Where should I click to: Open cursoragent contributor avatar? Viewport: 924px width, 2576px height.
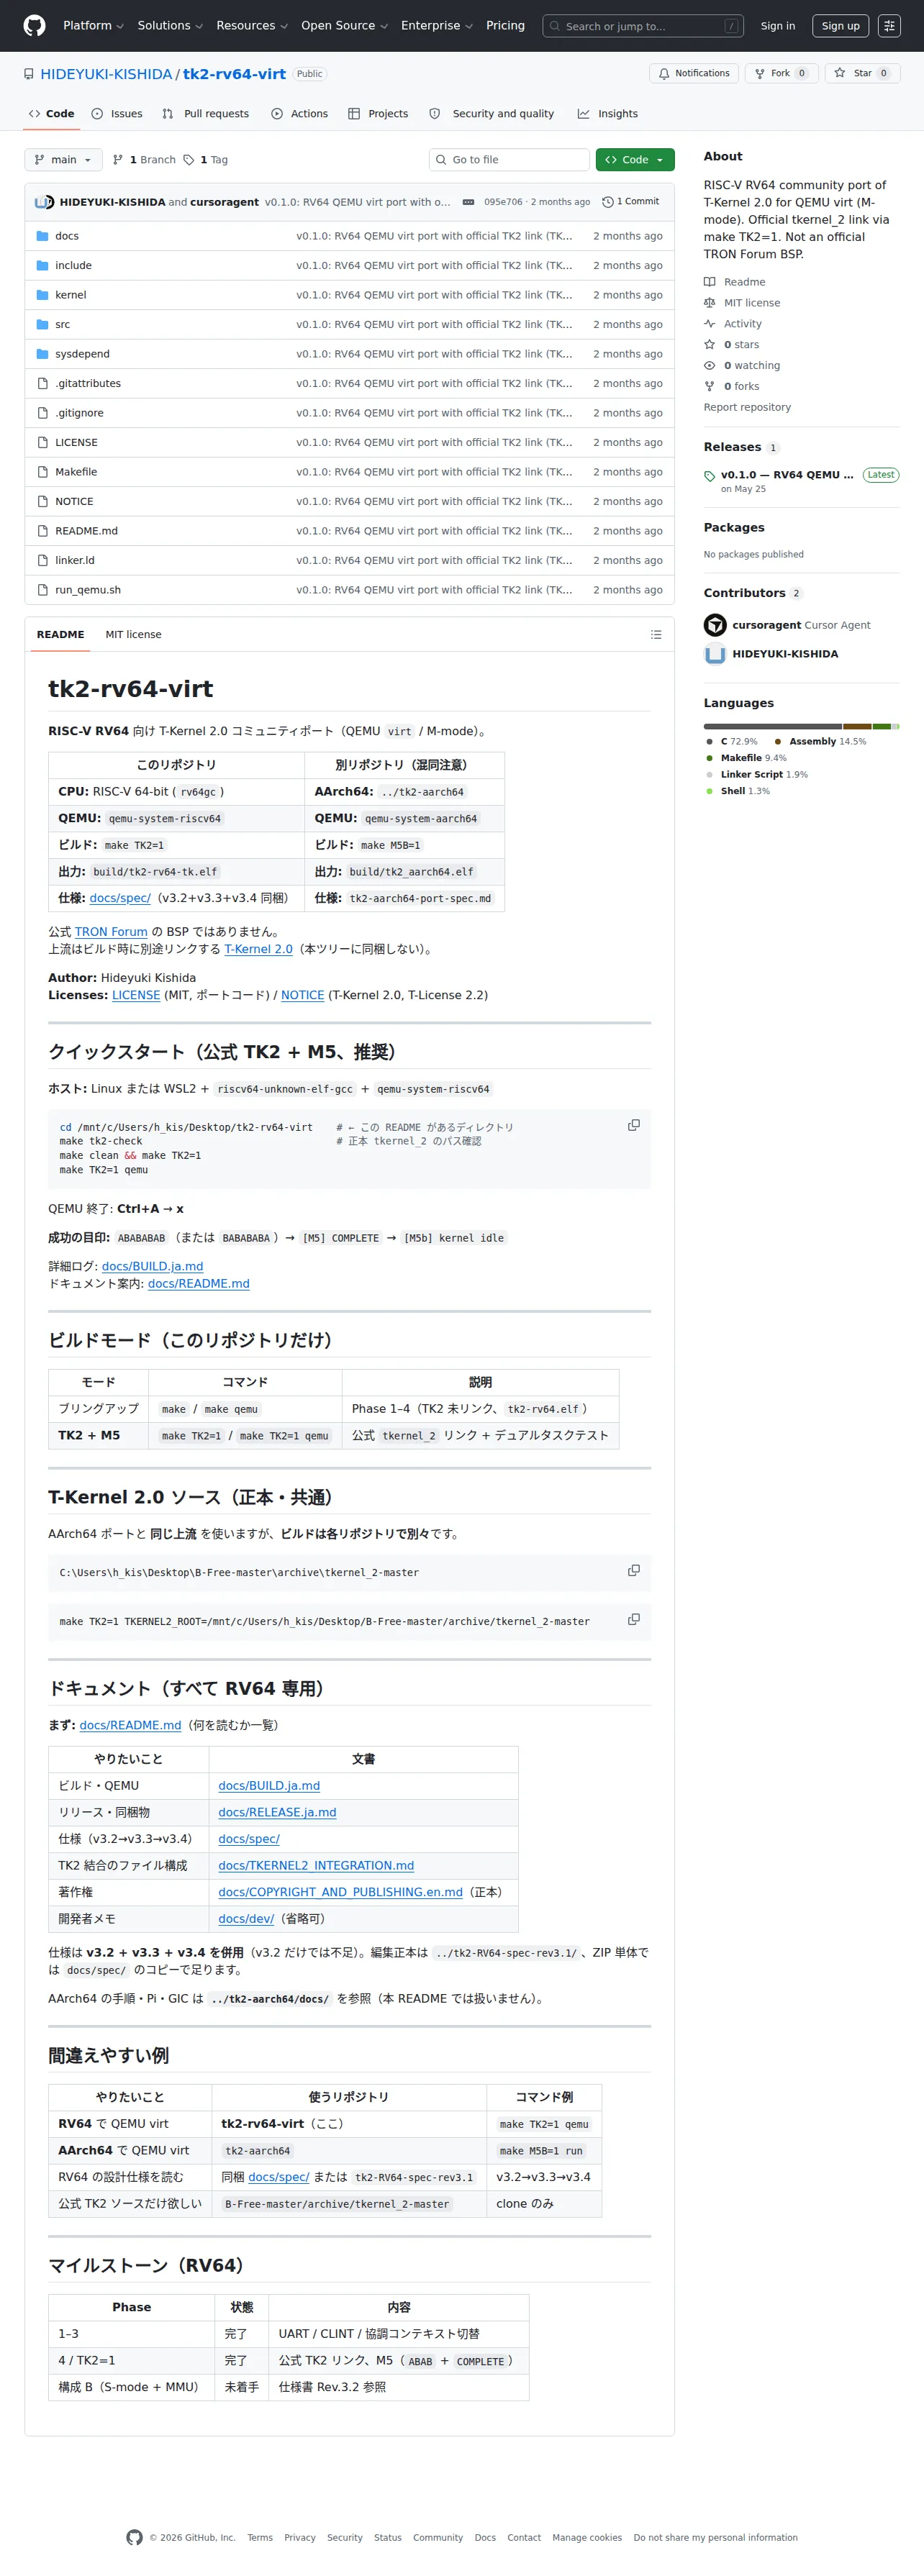[715, 625]
